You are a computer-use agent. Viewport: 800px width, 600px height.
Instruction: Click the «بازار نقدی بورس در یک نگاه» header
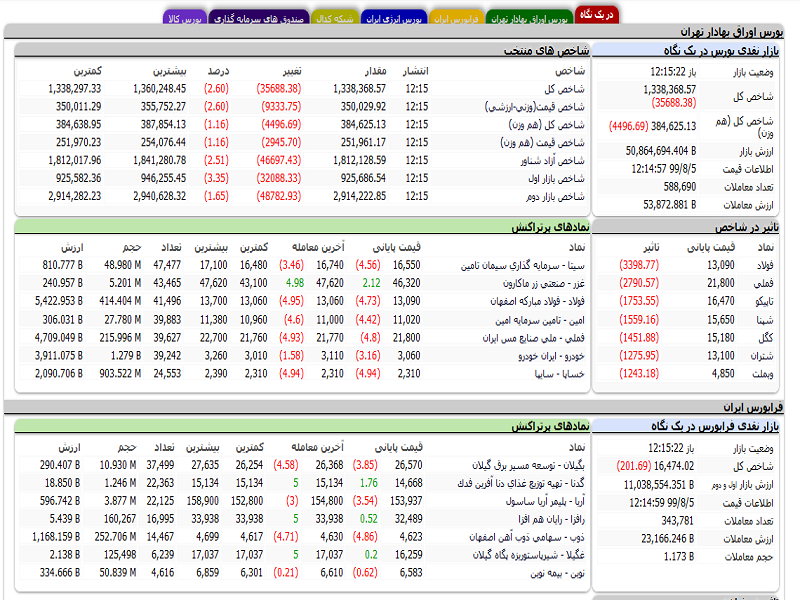coord(721,50)
